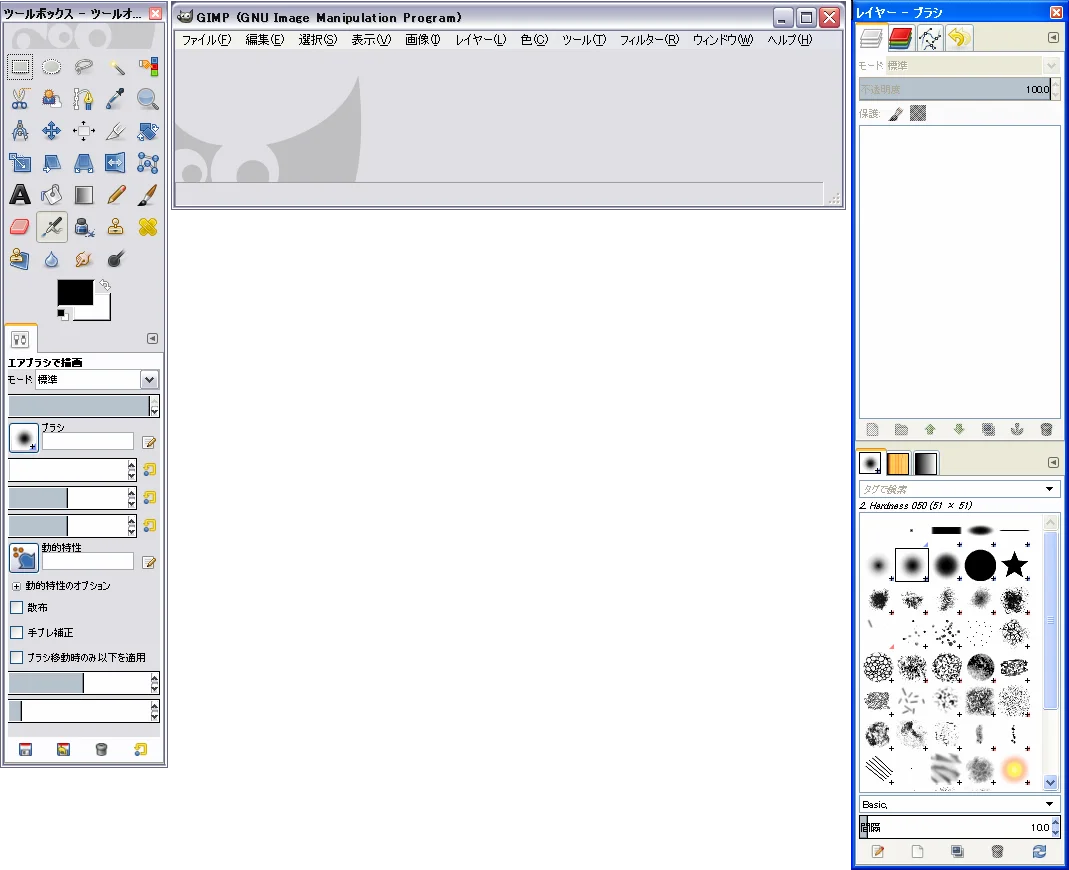Switch to the Channels tab
Screen dimensions: 1069x870
click(x=901, y=39)
